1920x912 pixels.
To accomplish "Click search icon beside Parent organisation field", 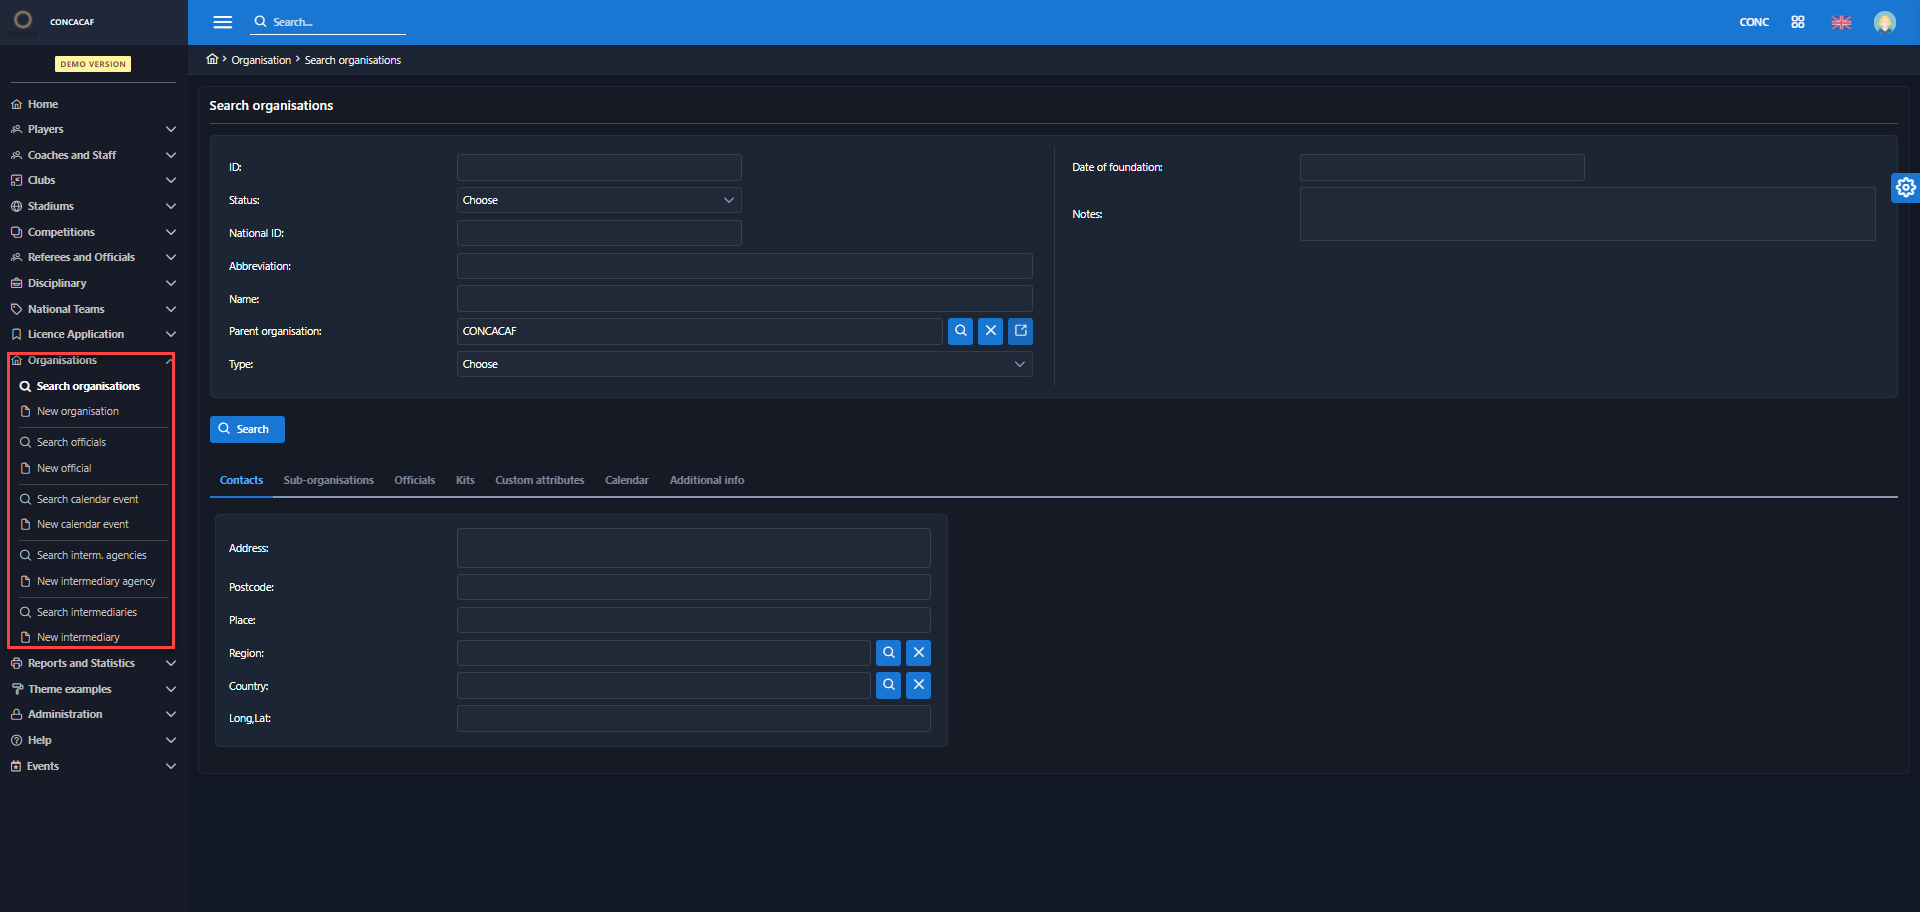I will click(960, 331).
